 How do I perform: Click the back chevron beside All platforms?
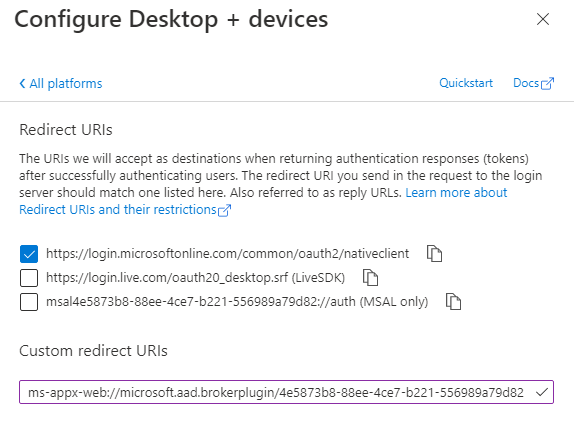(22, 83)
